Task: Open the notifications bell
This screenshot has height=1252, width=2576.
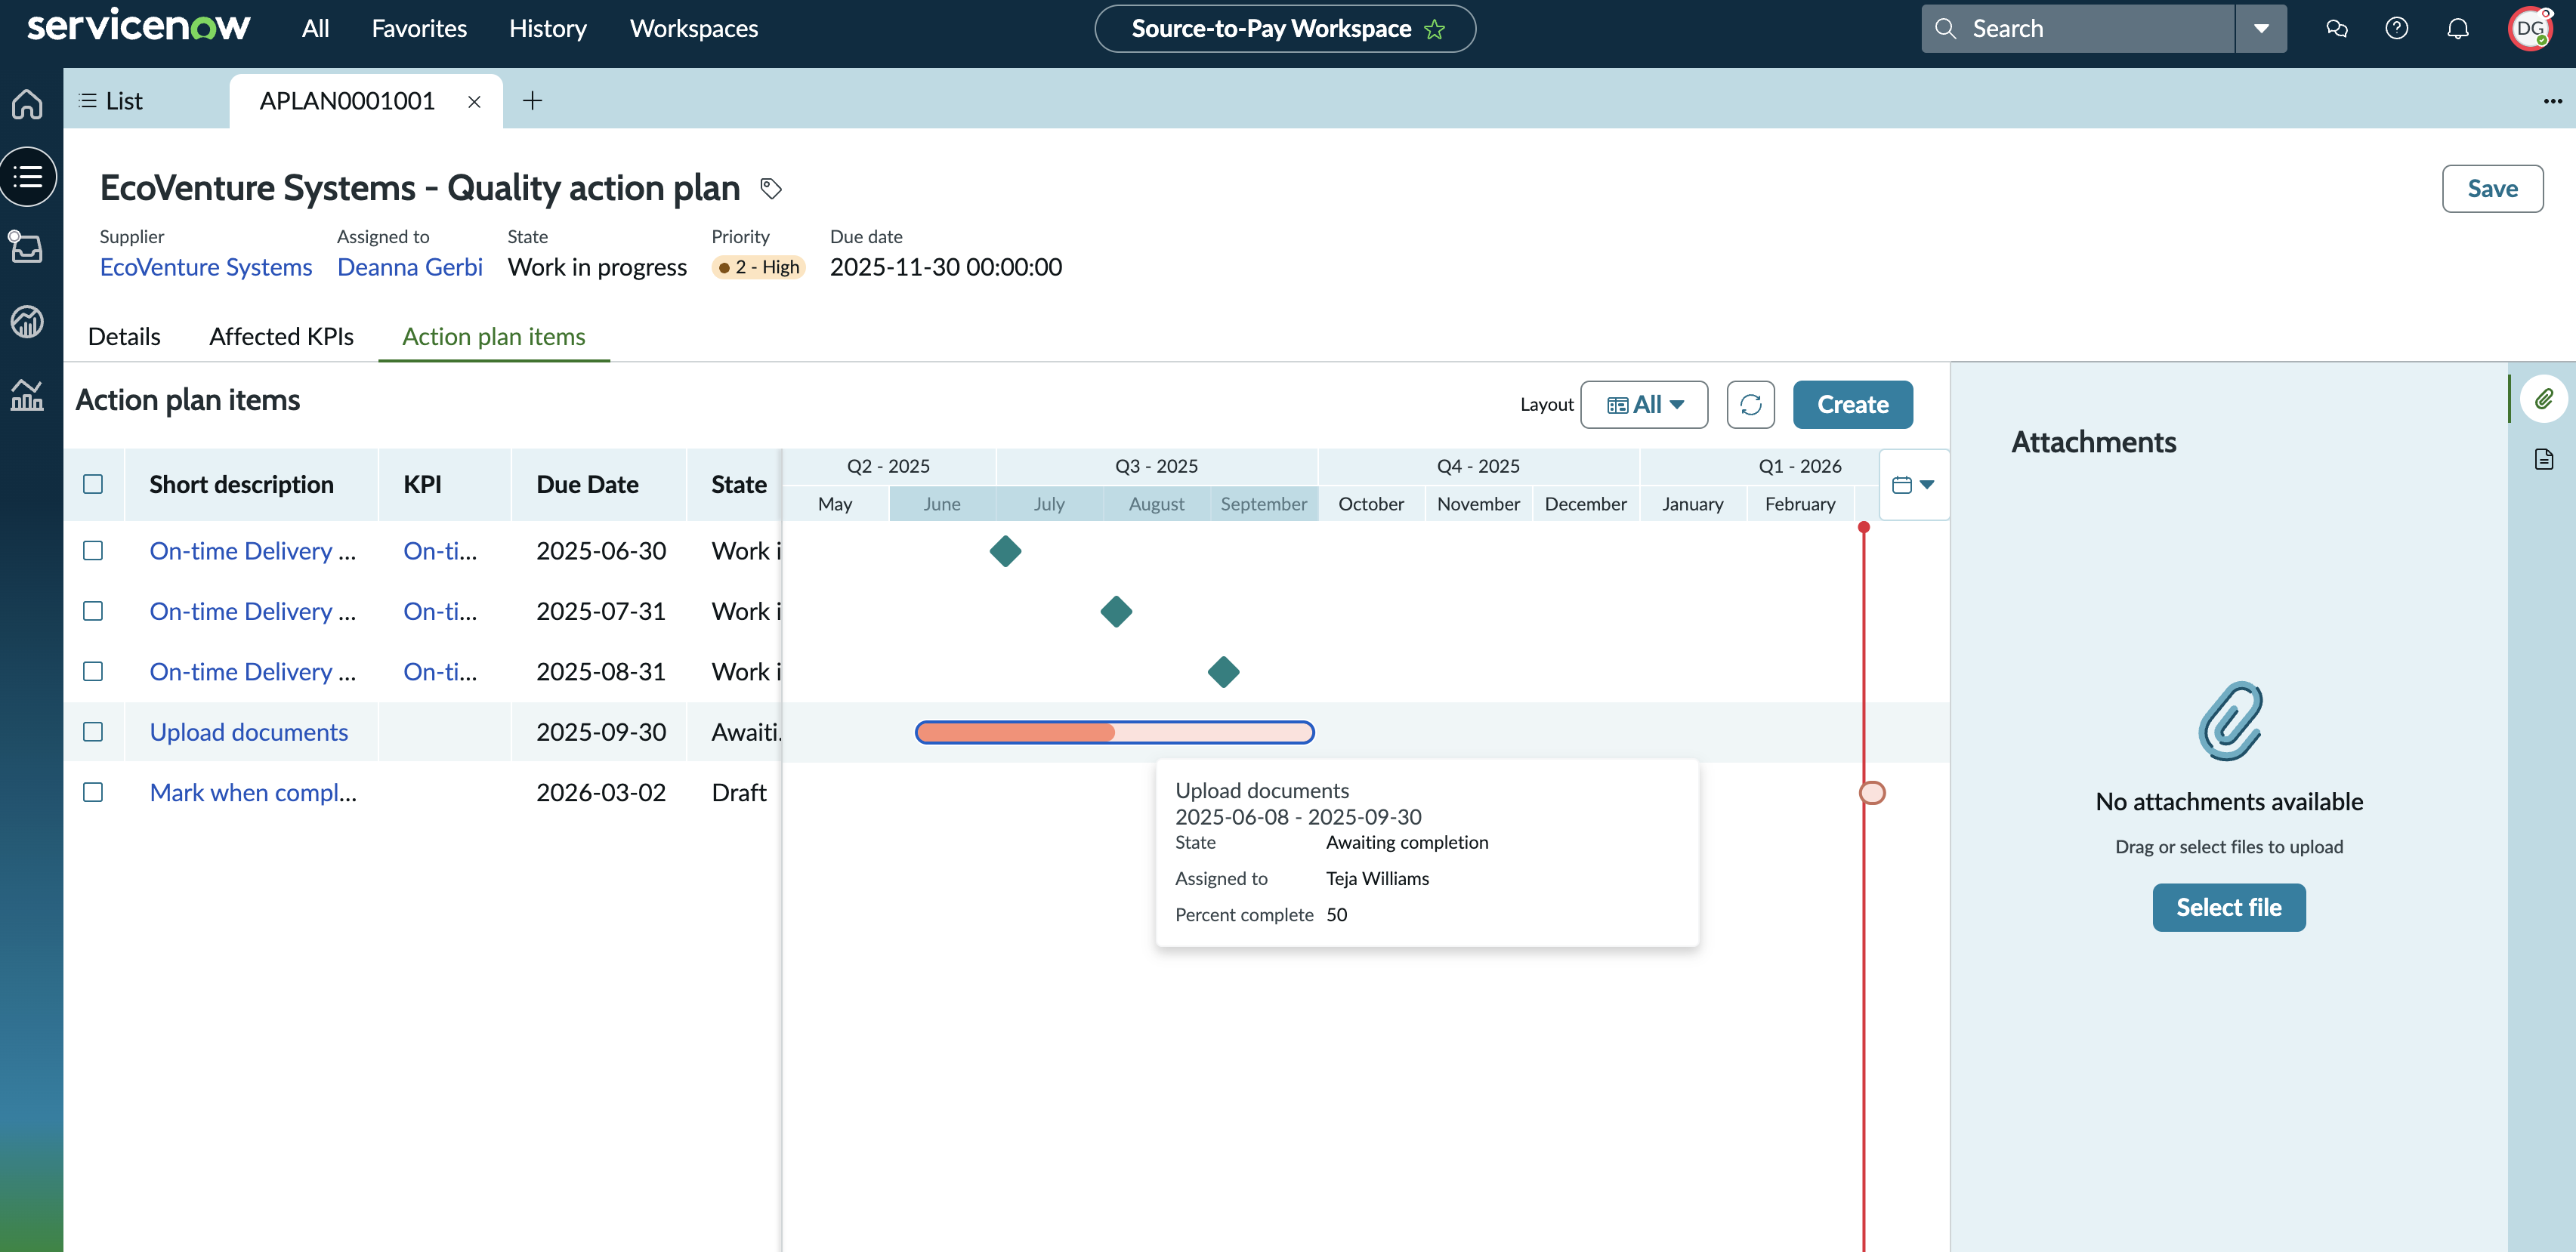Action: (x=2458, y=29)
